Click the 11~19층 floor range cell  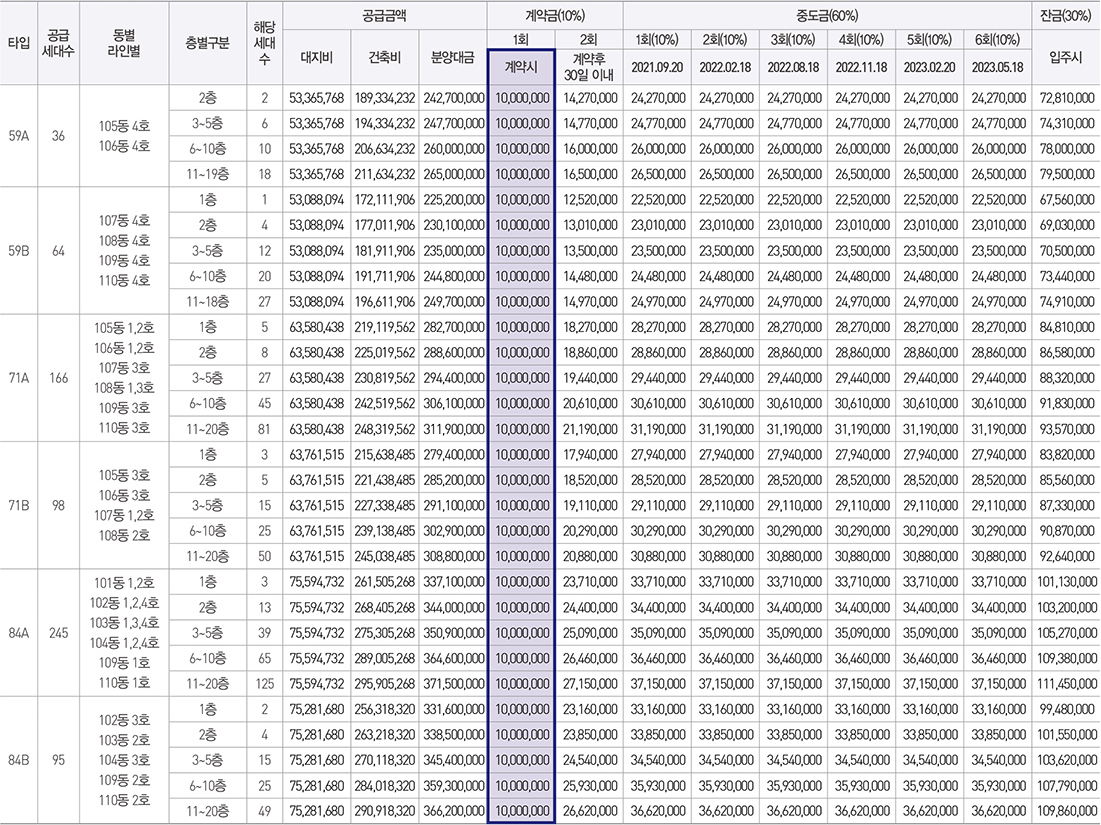click(x=208, y=174)
